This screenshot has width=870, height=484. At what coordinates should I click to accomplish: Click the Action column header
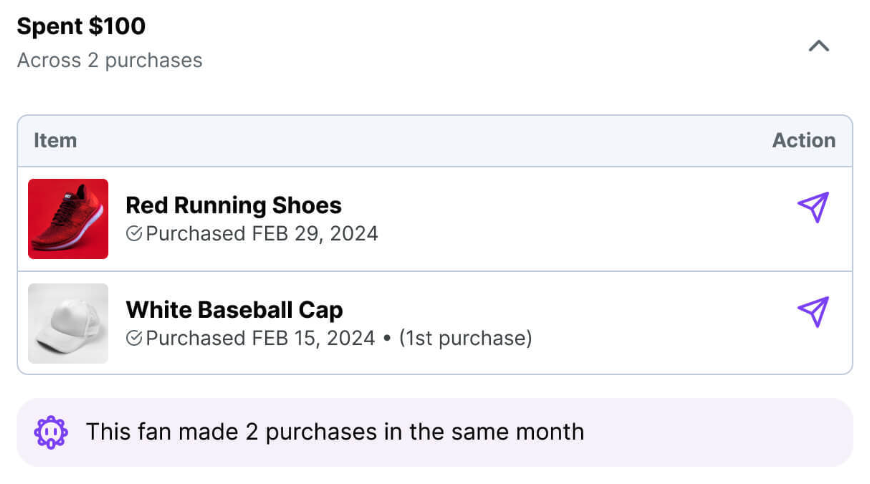coord(803,141)
